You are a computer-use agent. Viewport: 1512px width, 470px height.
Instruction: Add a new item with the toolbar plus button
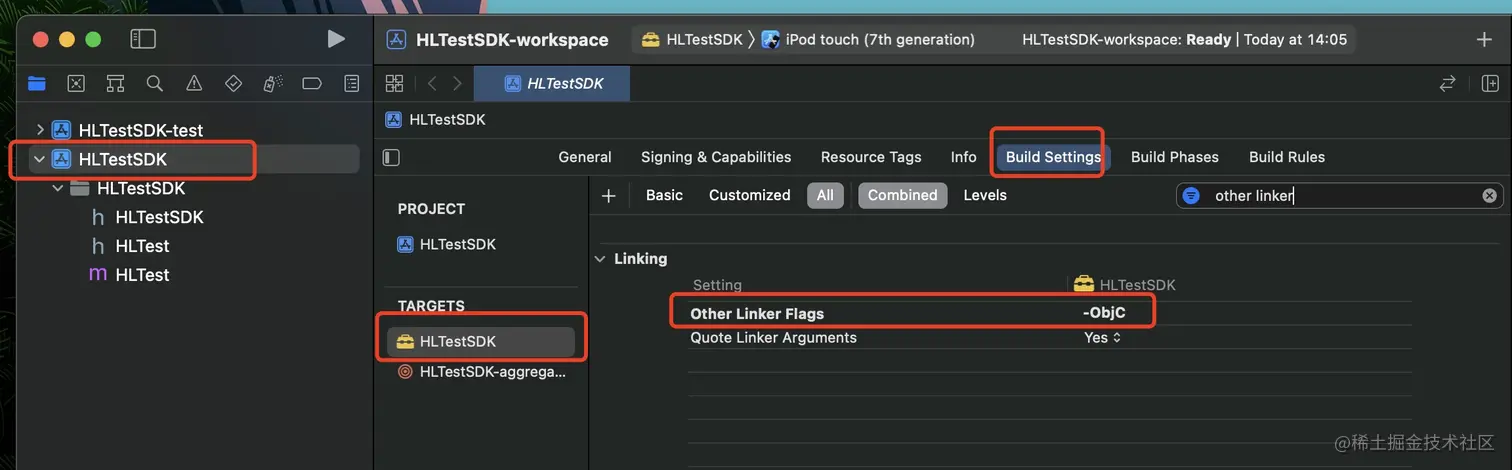(x=1484, y=40)
